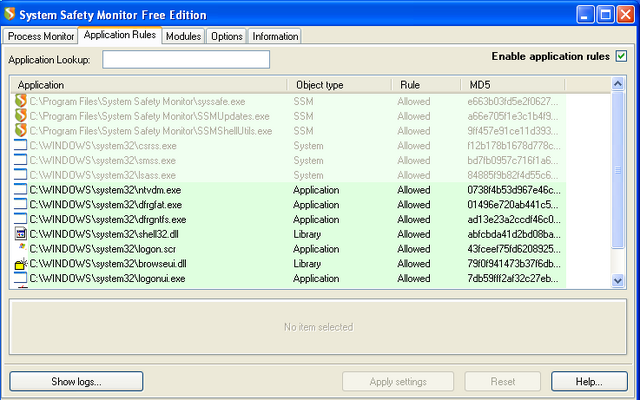Viewport: 640px width, 400px height.
Task: Click the logonui.exe window icon
Action: tap(20, 278)
